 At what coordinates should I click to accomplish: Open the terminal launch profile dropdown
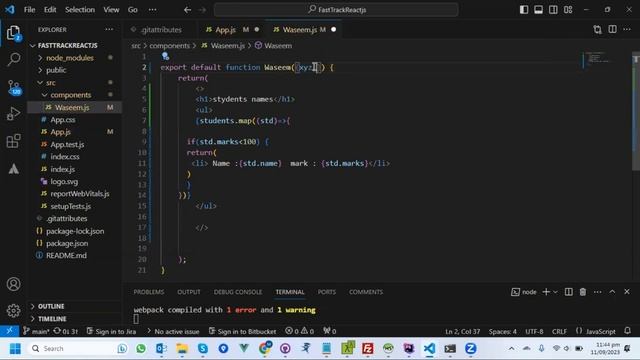coord(555,292)
